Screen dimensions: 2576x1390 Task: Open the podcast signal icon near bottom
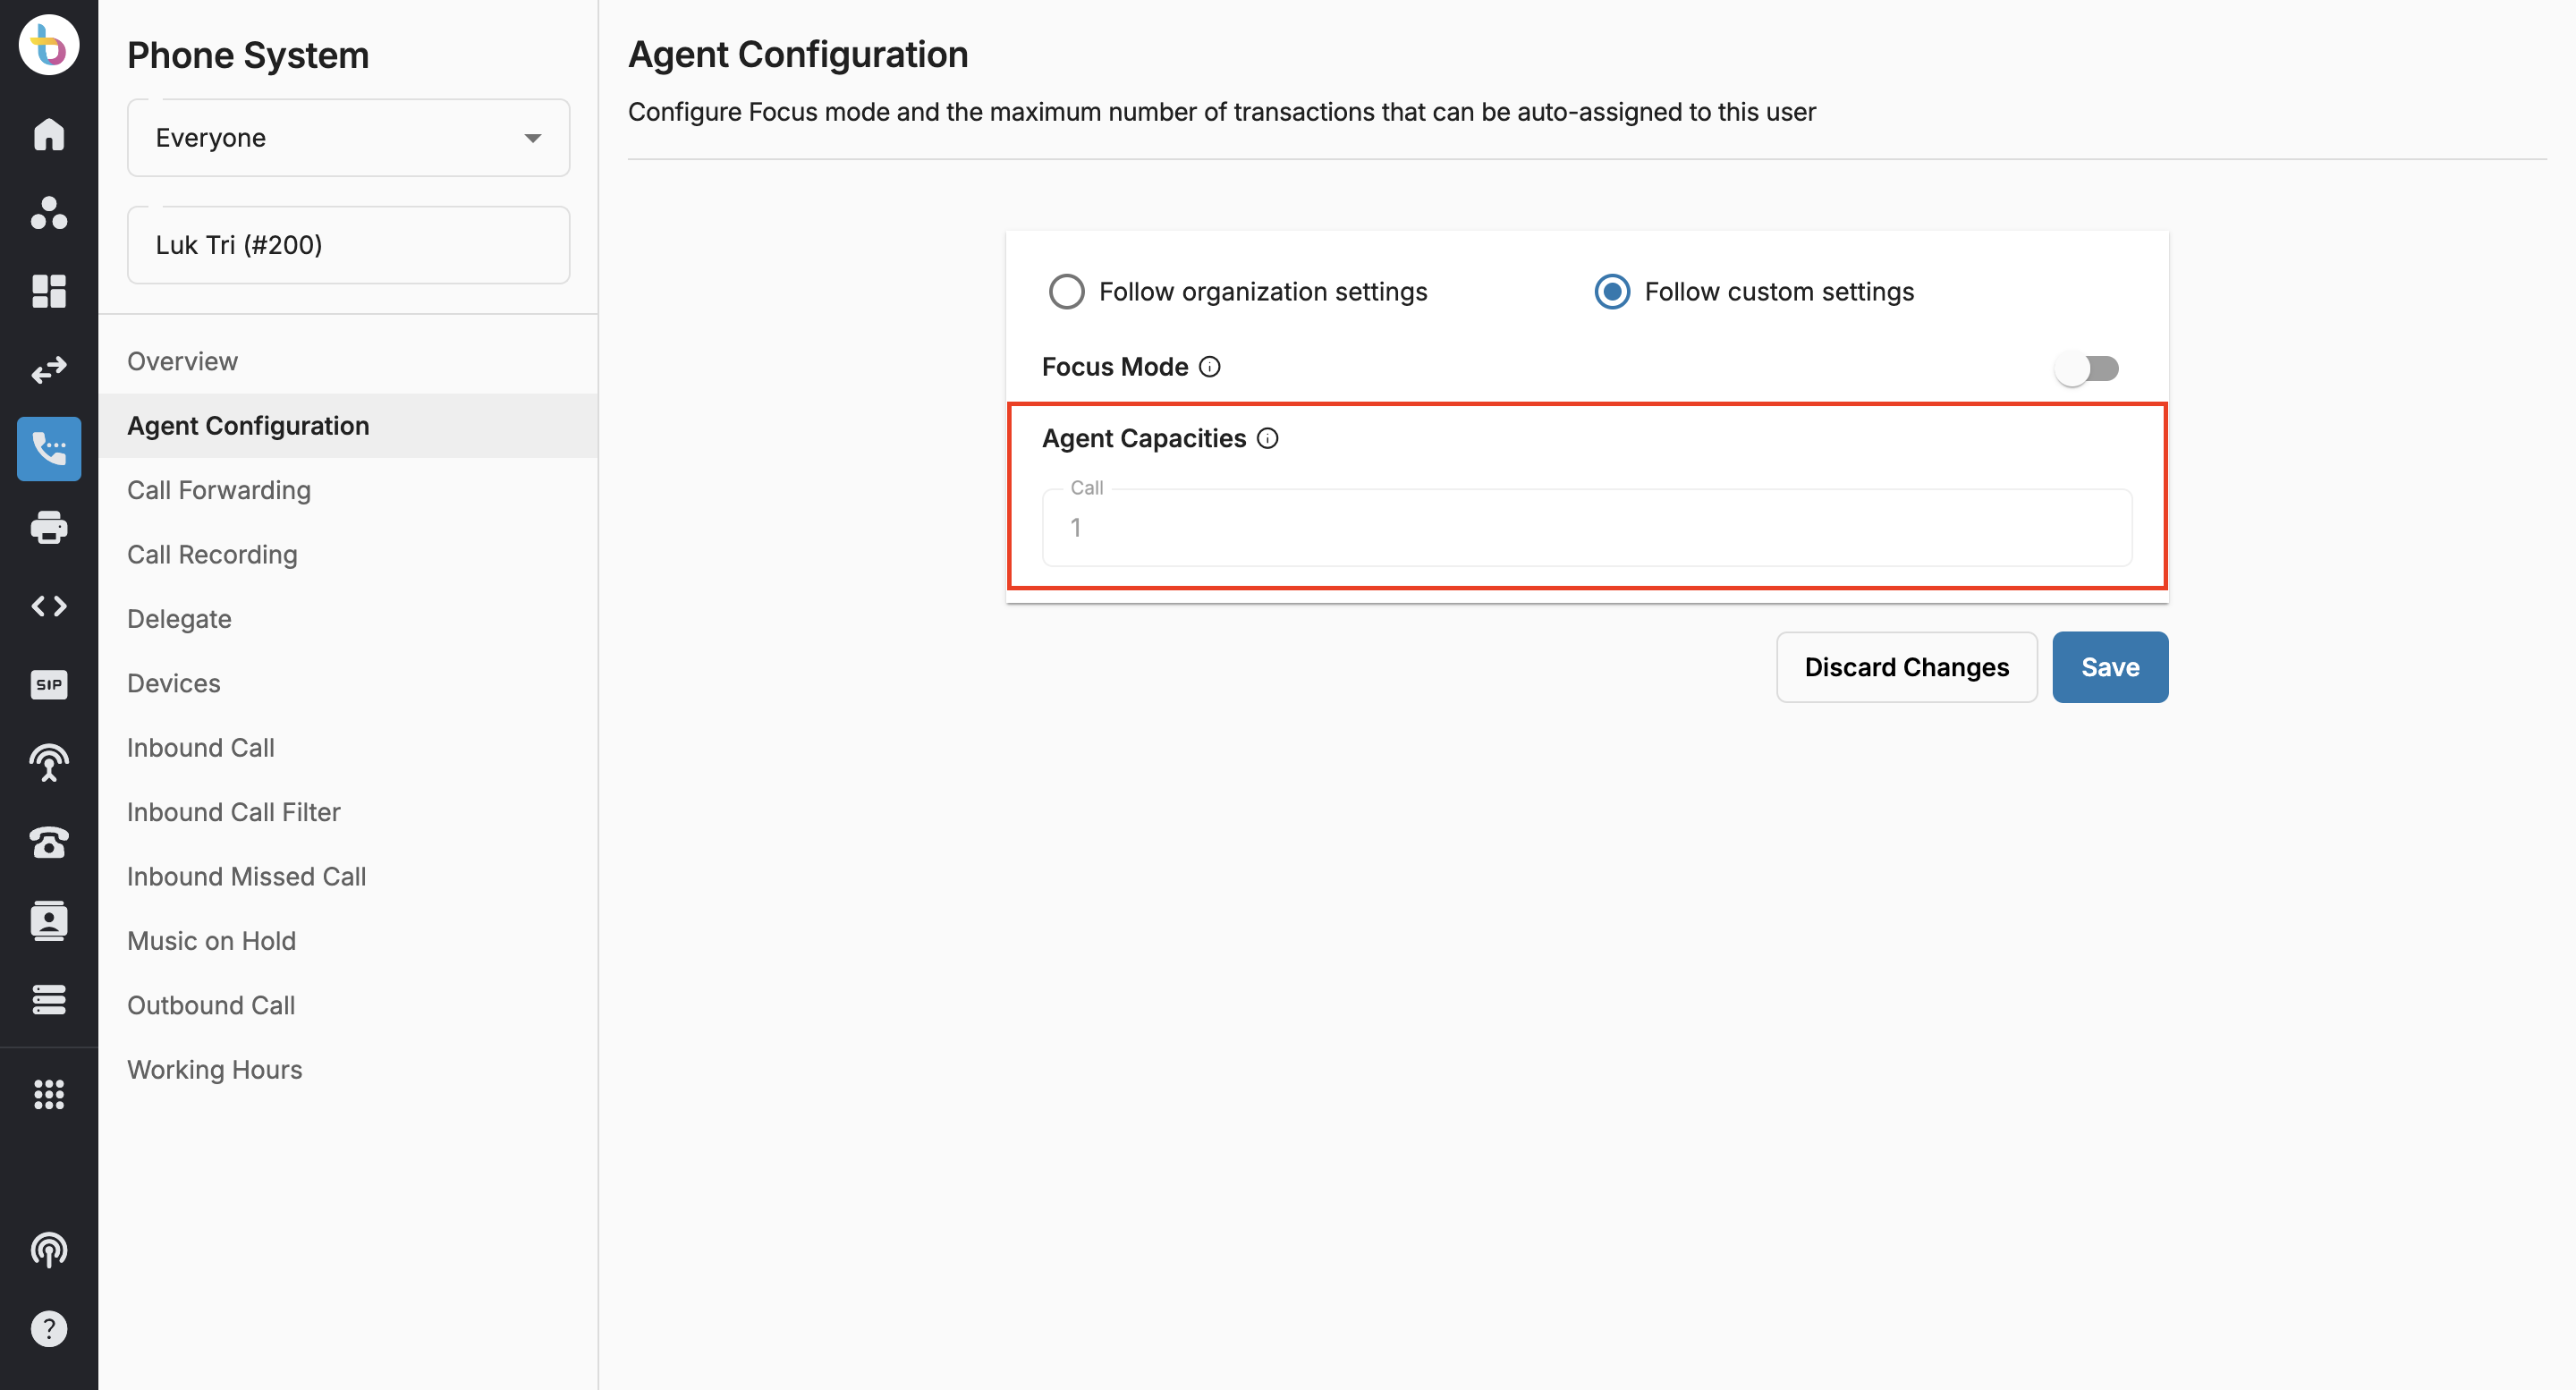click(x=48, y=1250)
